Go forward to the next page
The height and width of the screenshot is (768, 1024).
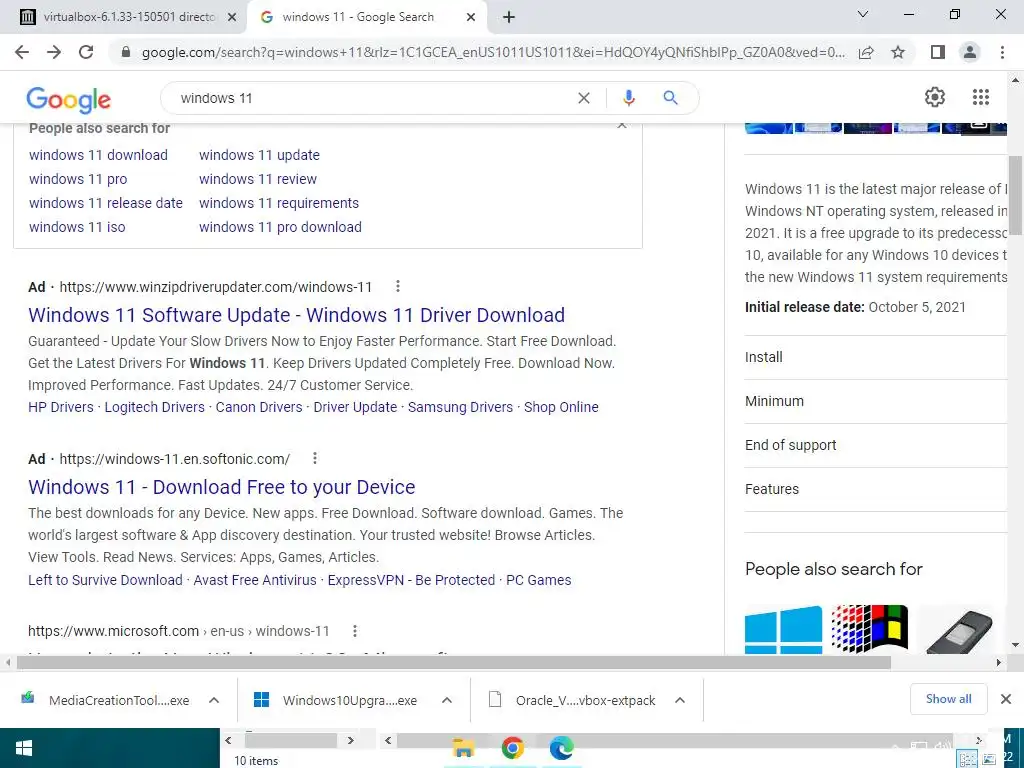click(x=54, y=52)
